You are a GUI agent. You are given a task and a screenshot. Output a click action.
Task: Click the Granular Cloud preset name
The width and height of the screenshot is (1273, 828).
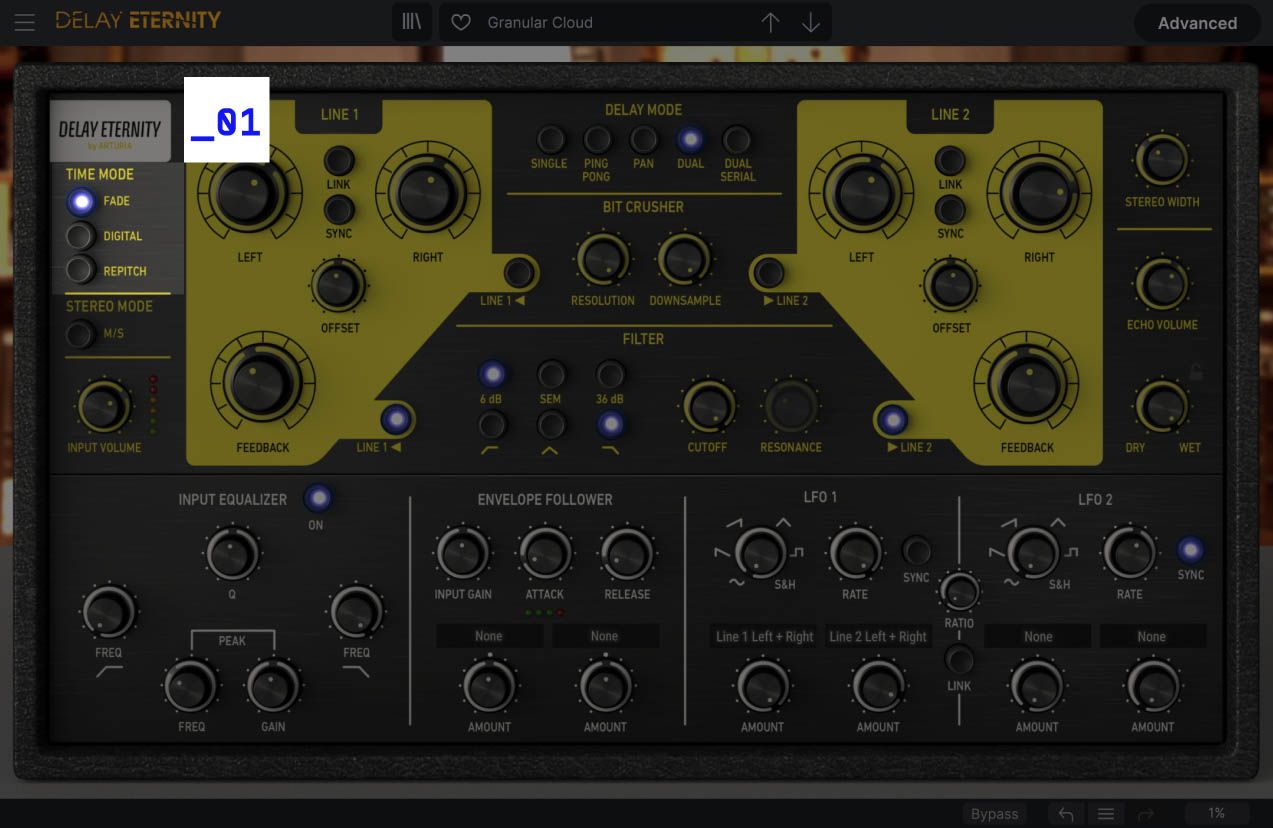(x=540, y=22)
